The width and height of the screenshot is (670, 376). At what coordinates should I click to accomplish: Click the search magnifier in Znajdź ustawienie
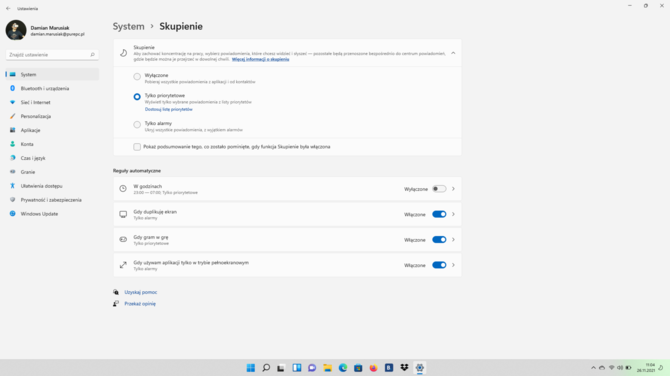point(92,55)
